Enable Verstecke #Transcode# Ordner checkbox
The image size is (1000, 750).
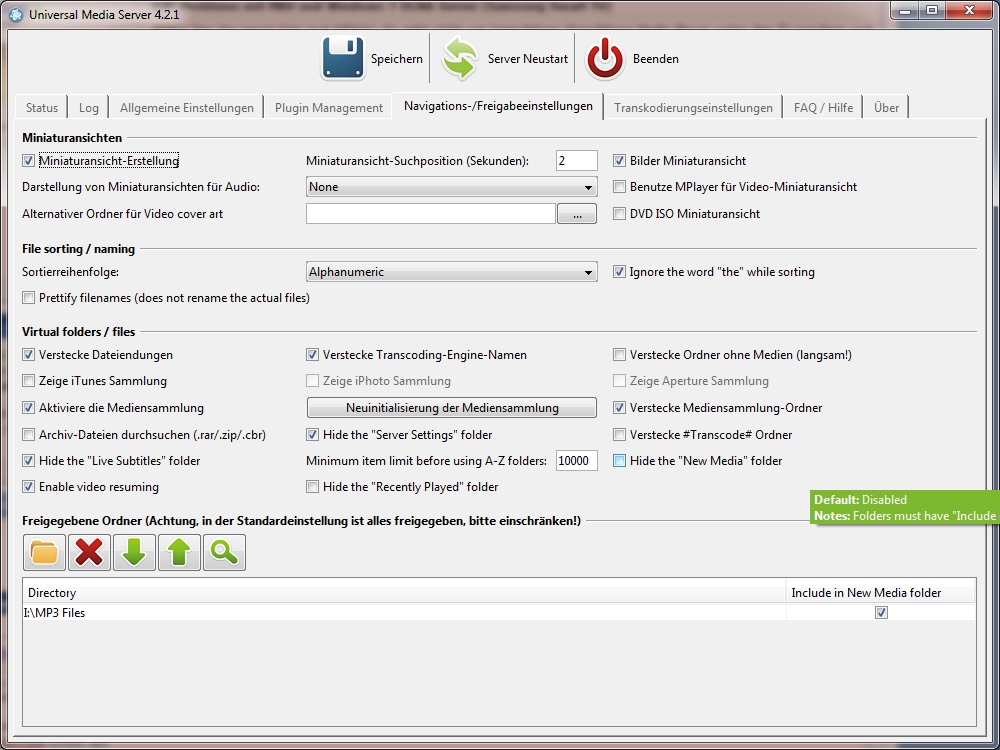point(619,435)
